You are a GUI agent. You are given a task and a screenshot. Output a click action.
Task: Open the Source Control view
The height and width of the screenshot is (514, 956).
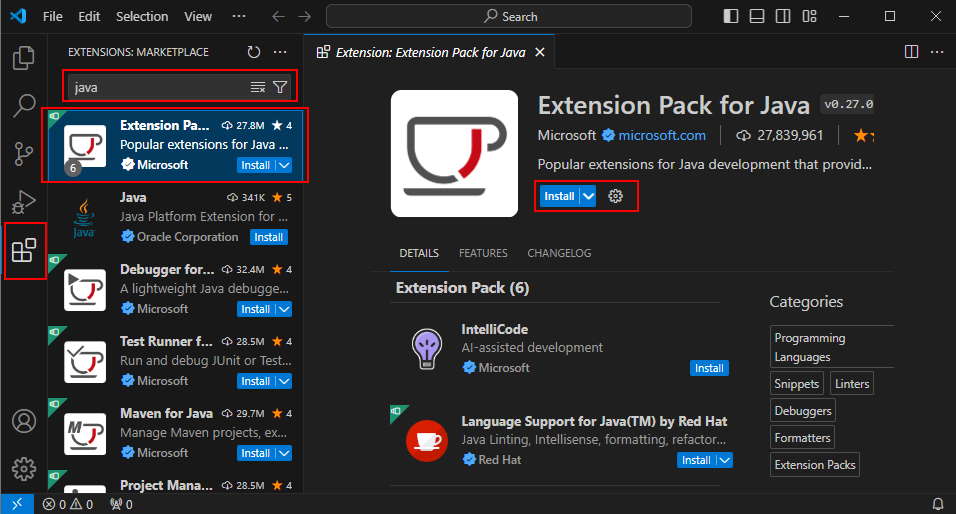pos(24,154)
